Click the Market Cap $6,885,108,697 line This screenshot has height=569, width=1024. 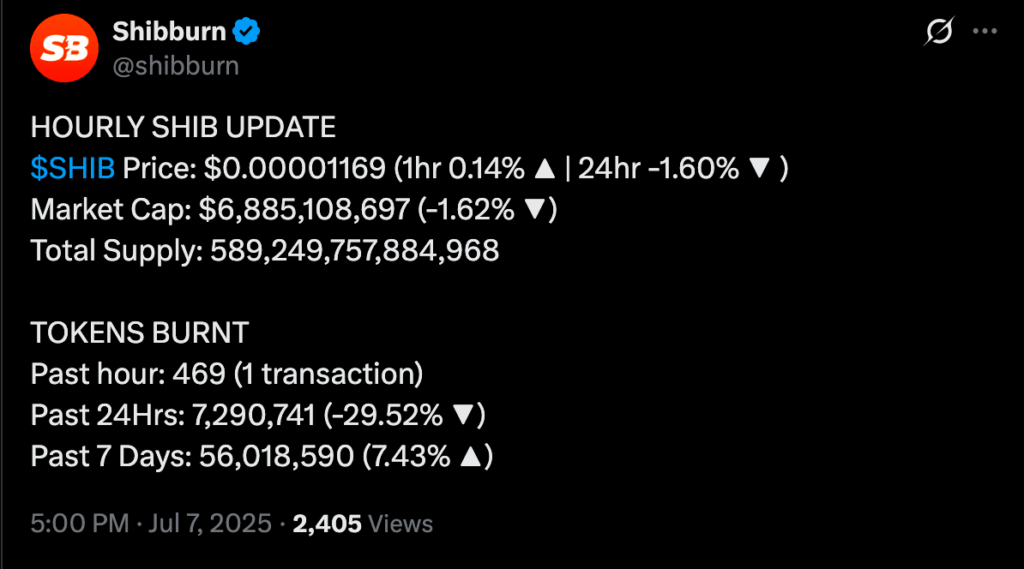[294, 210]
